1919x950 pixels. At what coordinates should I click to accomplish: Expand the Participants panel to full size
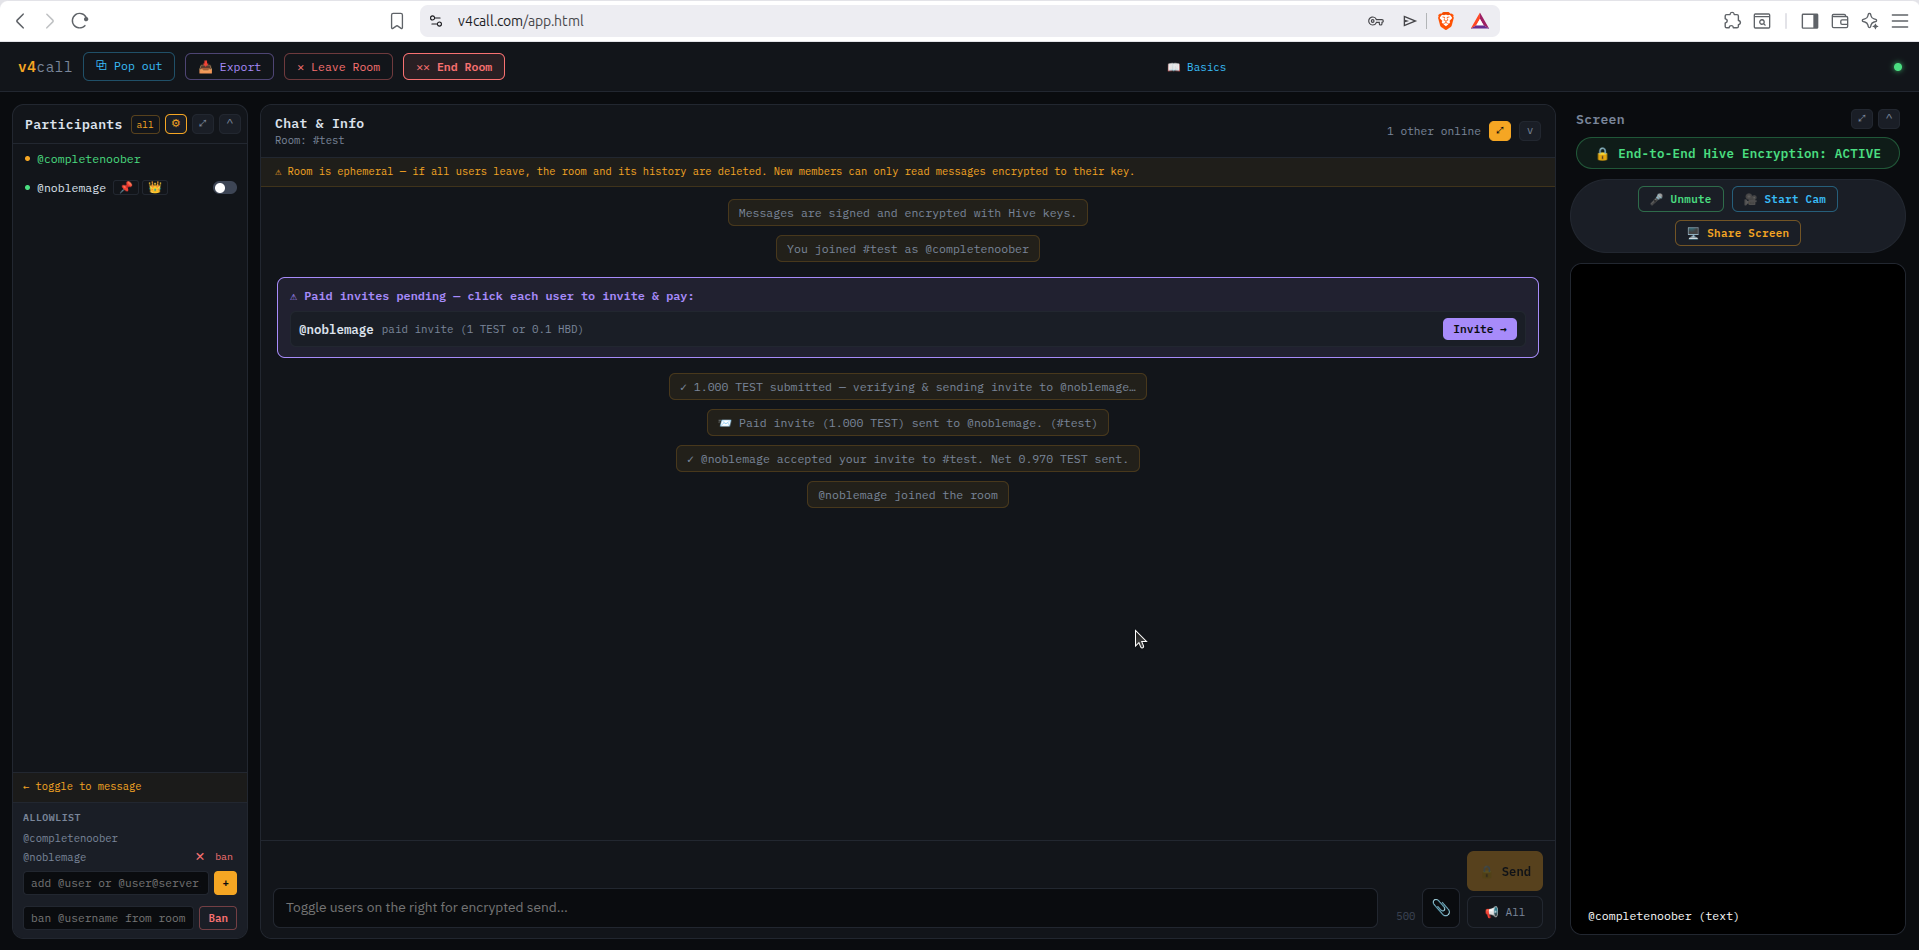pos(203,124)
